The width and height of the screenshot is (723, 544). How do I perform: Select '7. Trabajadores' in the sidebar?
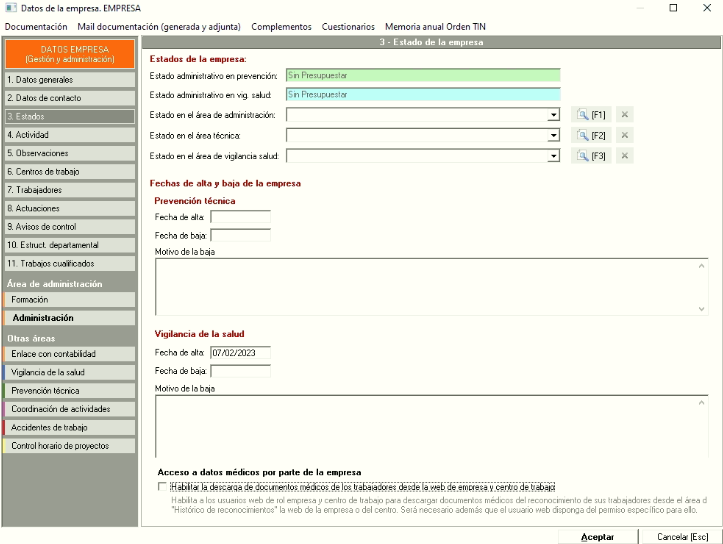[70, 190]
